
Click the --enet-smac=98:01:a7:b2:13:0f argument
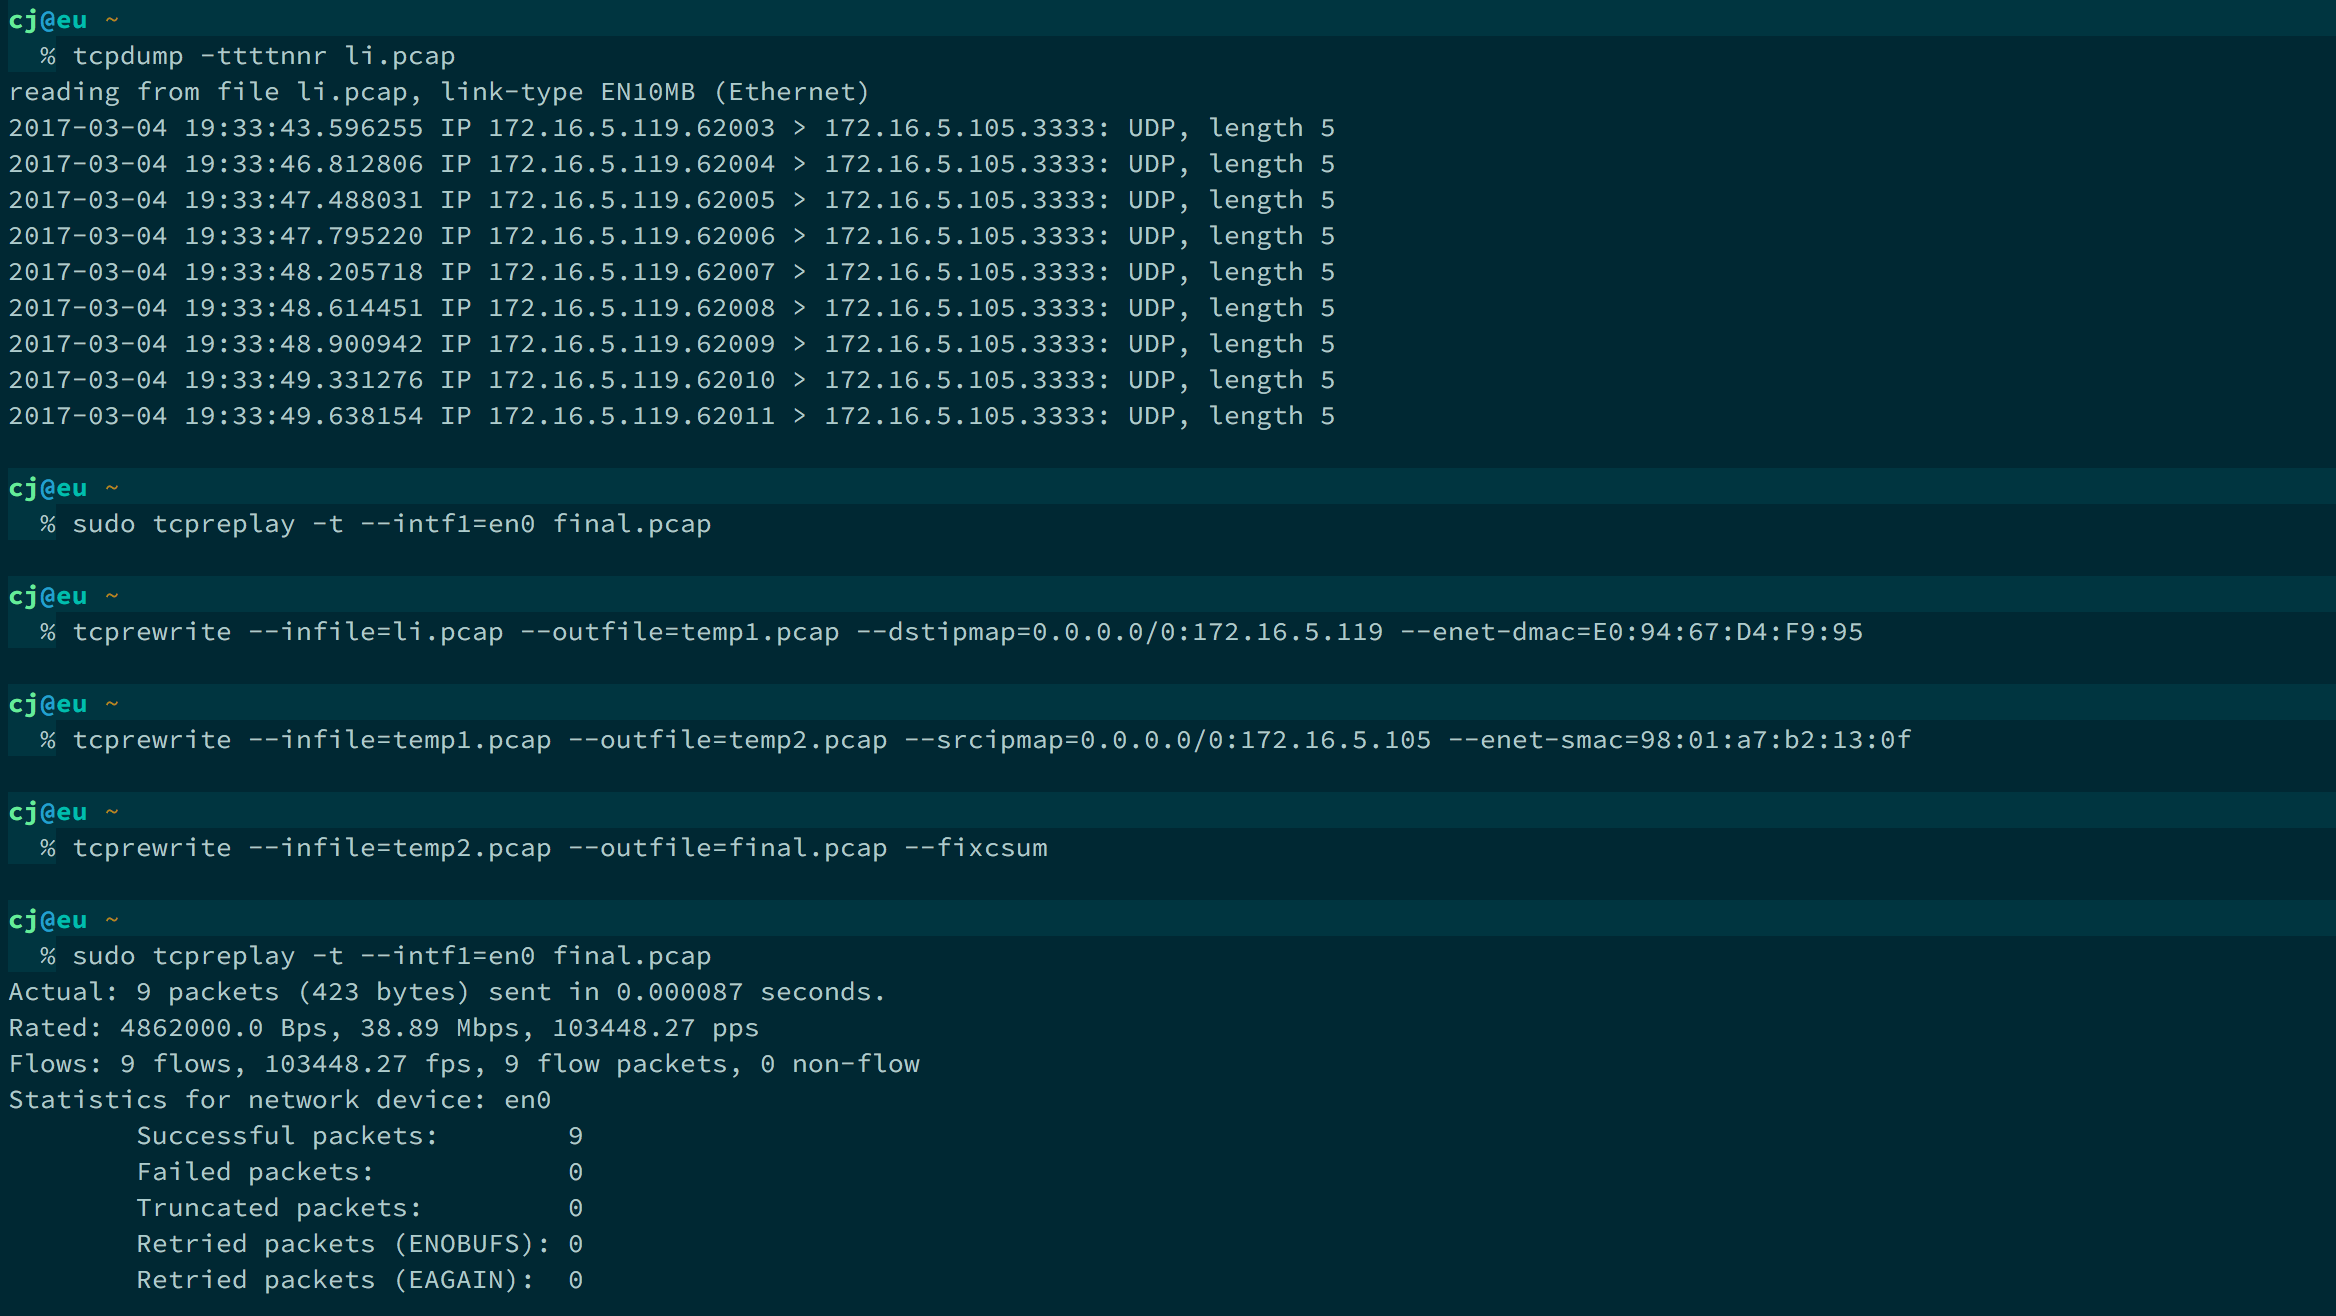[1679, 740]
